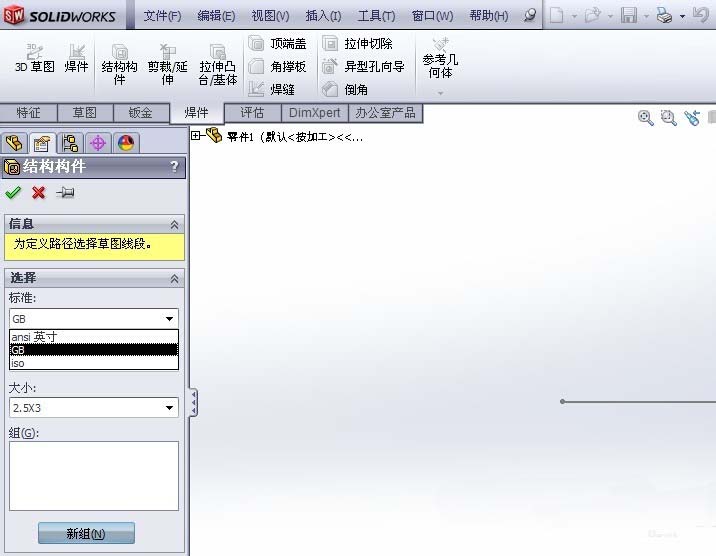Open the 帮助(H) menu
The width and height of the screenshot is (716, 556).
click(x=489, y=16)
